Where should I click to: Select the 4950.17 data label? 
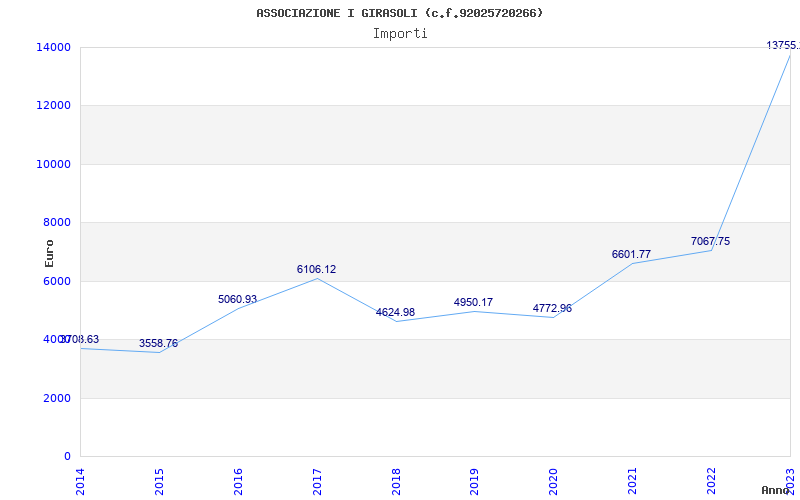coord(473,303)
